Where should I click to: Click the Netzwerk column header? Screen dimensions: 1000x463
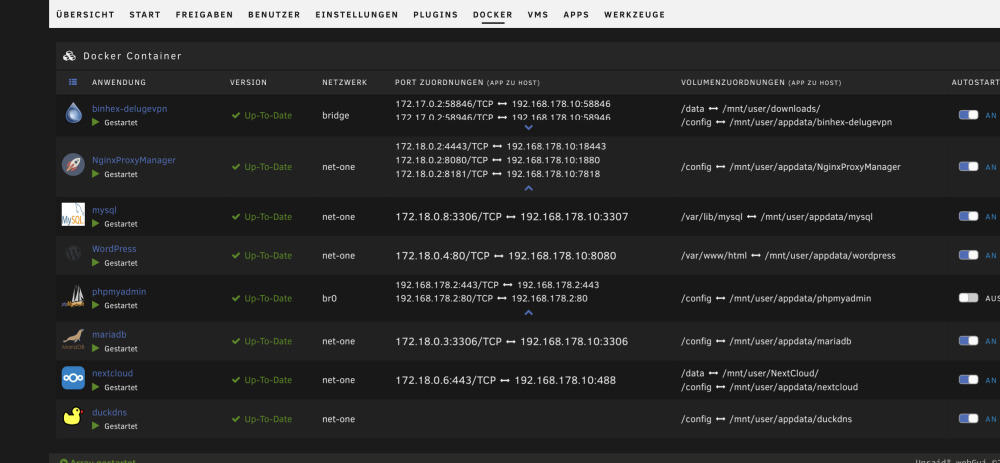[x=345, y=82]
